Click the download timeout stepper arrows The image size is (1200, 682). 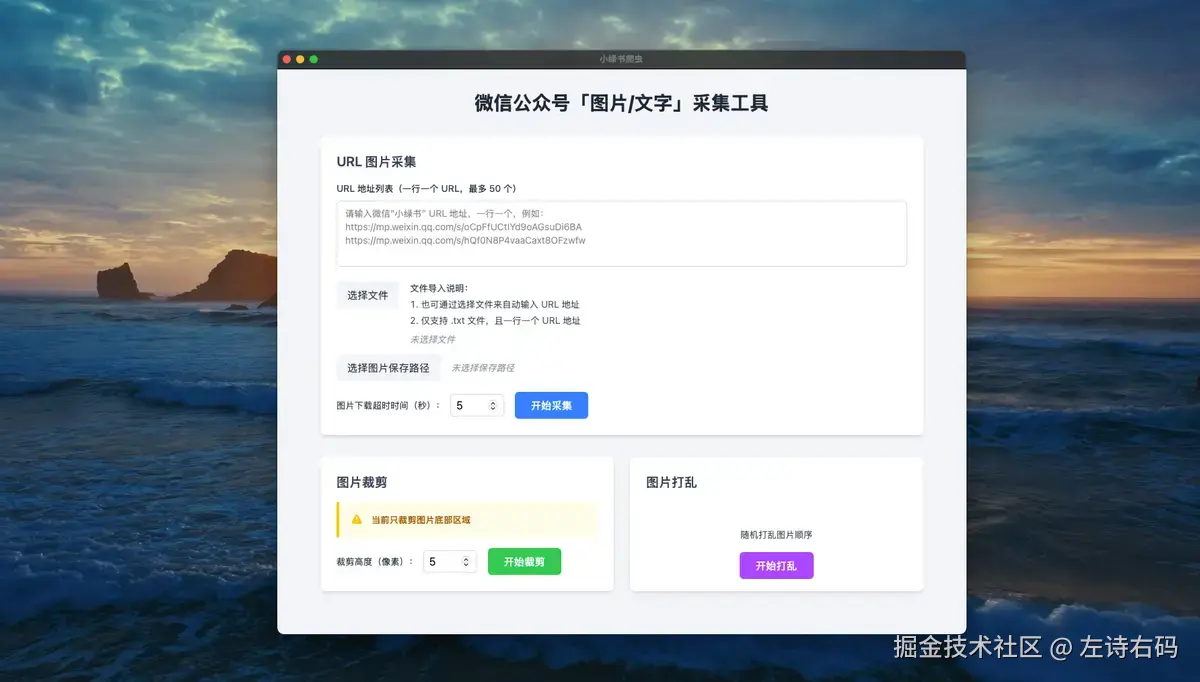click(x=493, y=405)
